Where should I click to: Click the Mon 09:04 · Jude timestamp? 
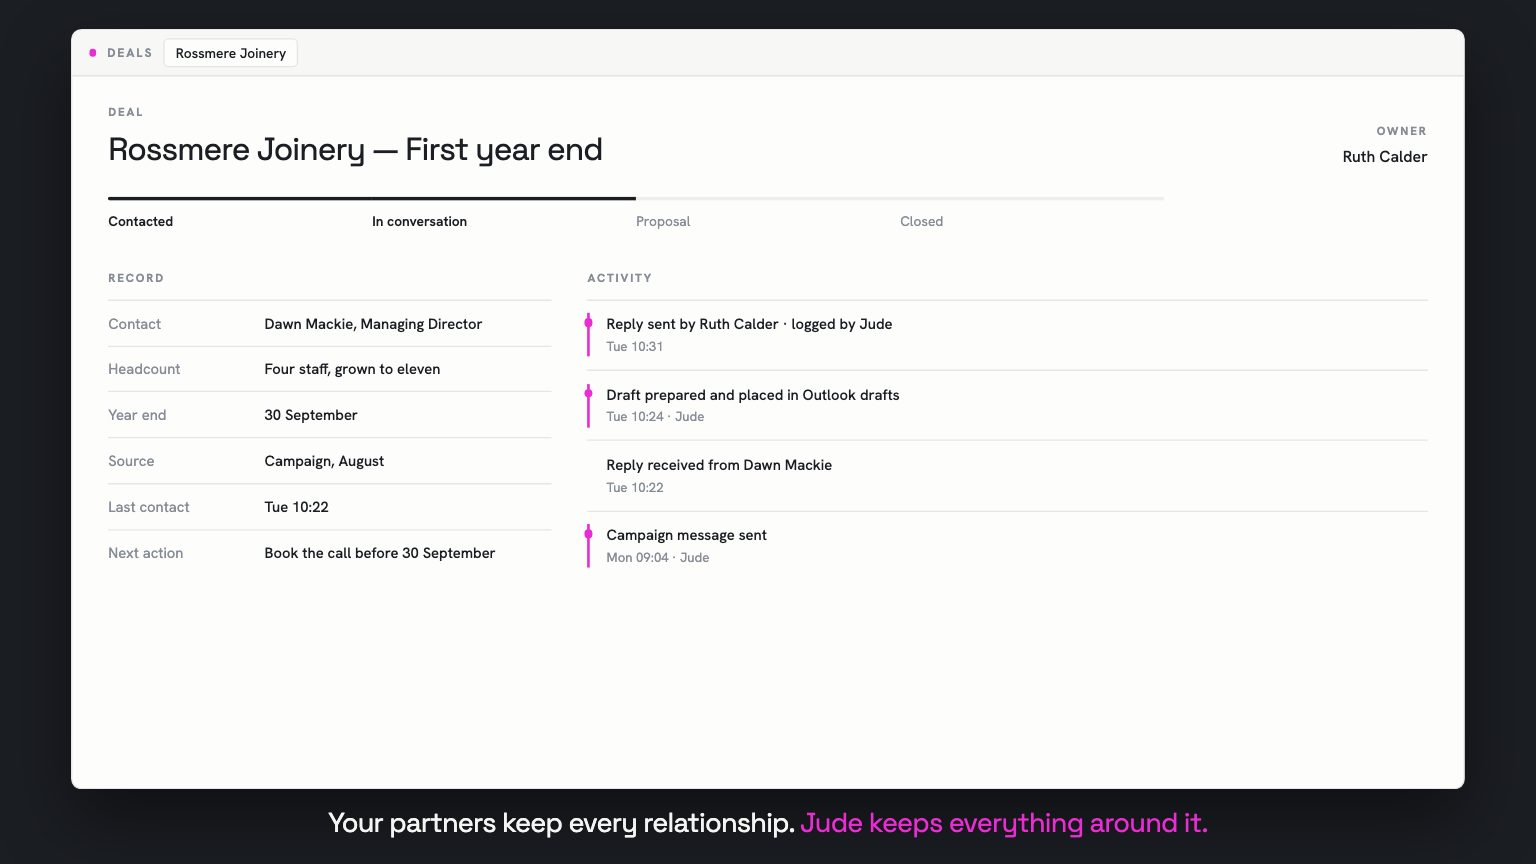point(658,558)
